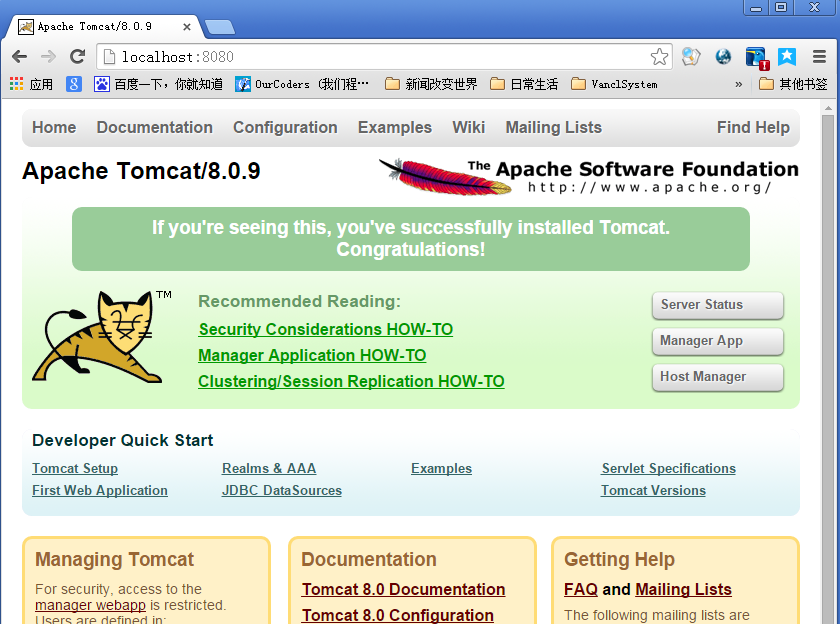840x624 pixels.
Task: Open Examples link under Developer Quick Start
Action: [x=441, y=469]
